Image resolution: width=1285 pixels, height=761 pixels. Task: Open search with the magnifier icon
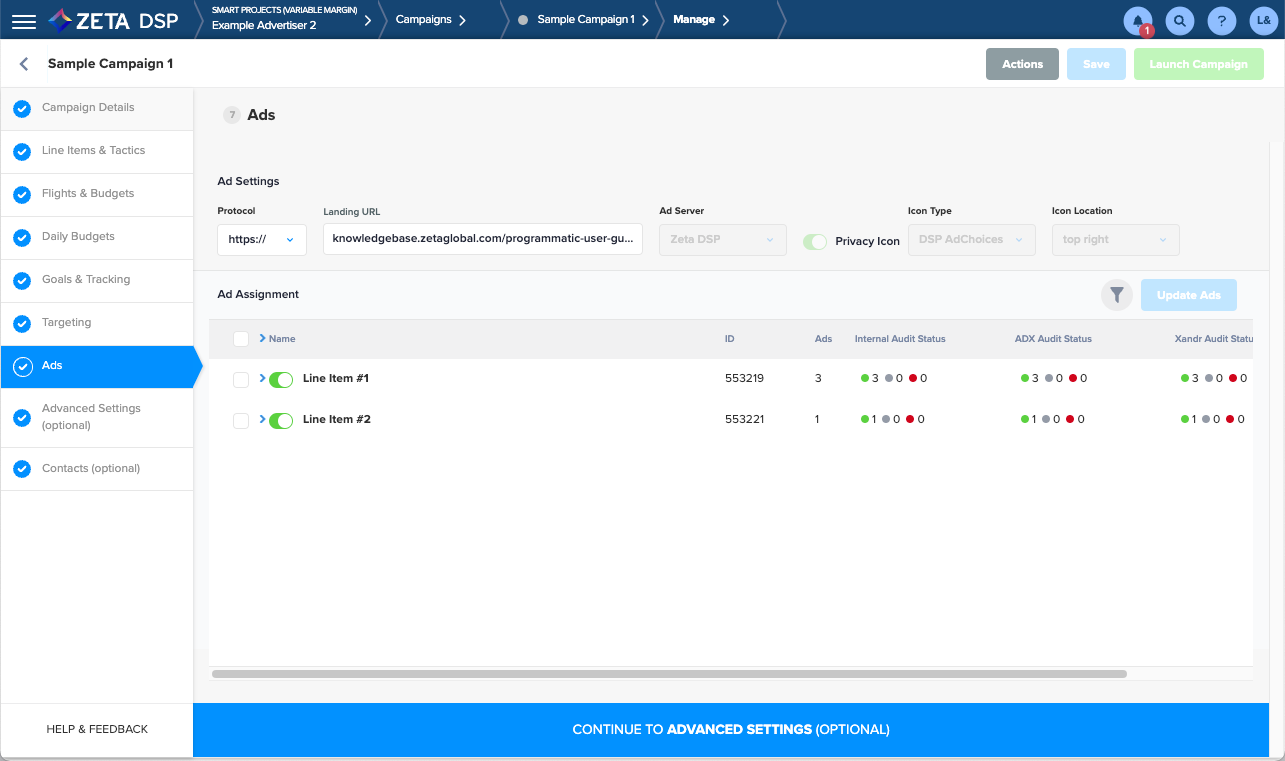1180,21
